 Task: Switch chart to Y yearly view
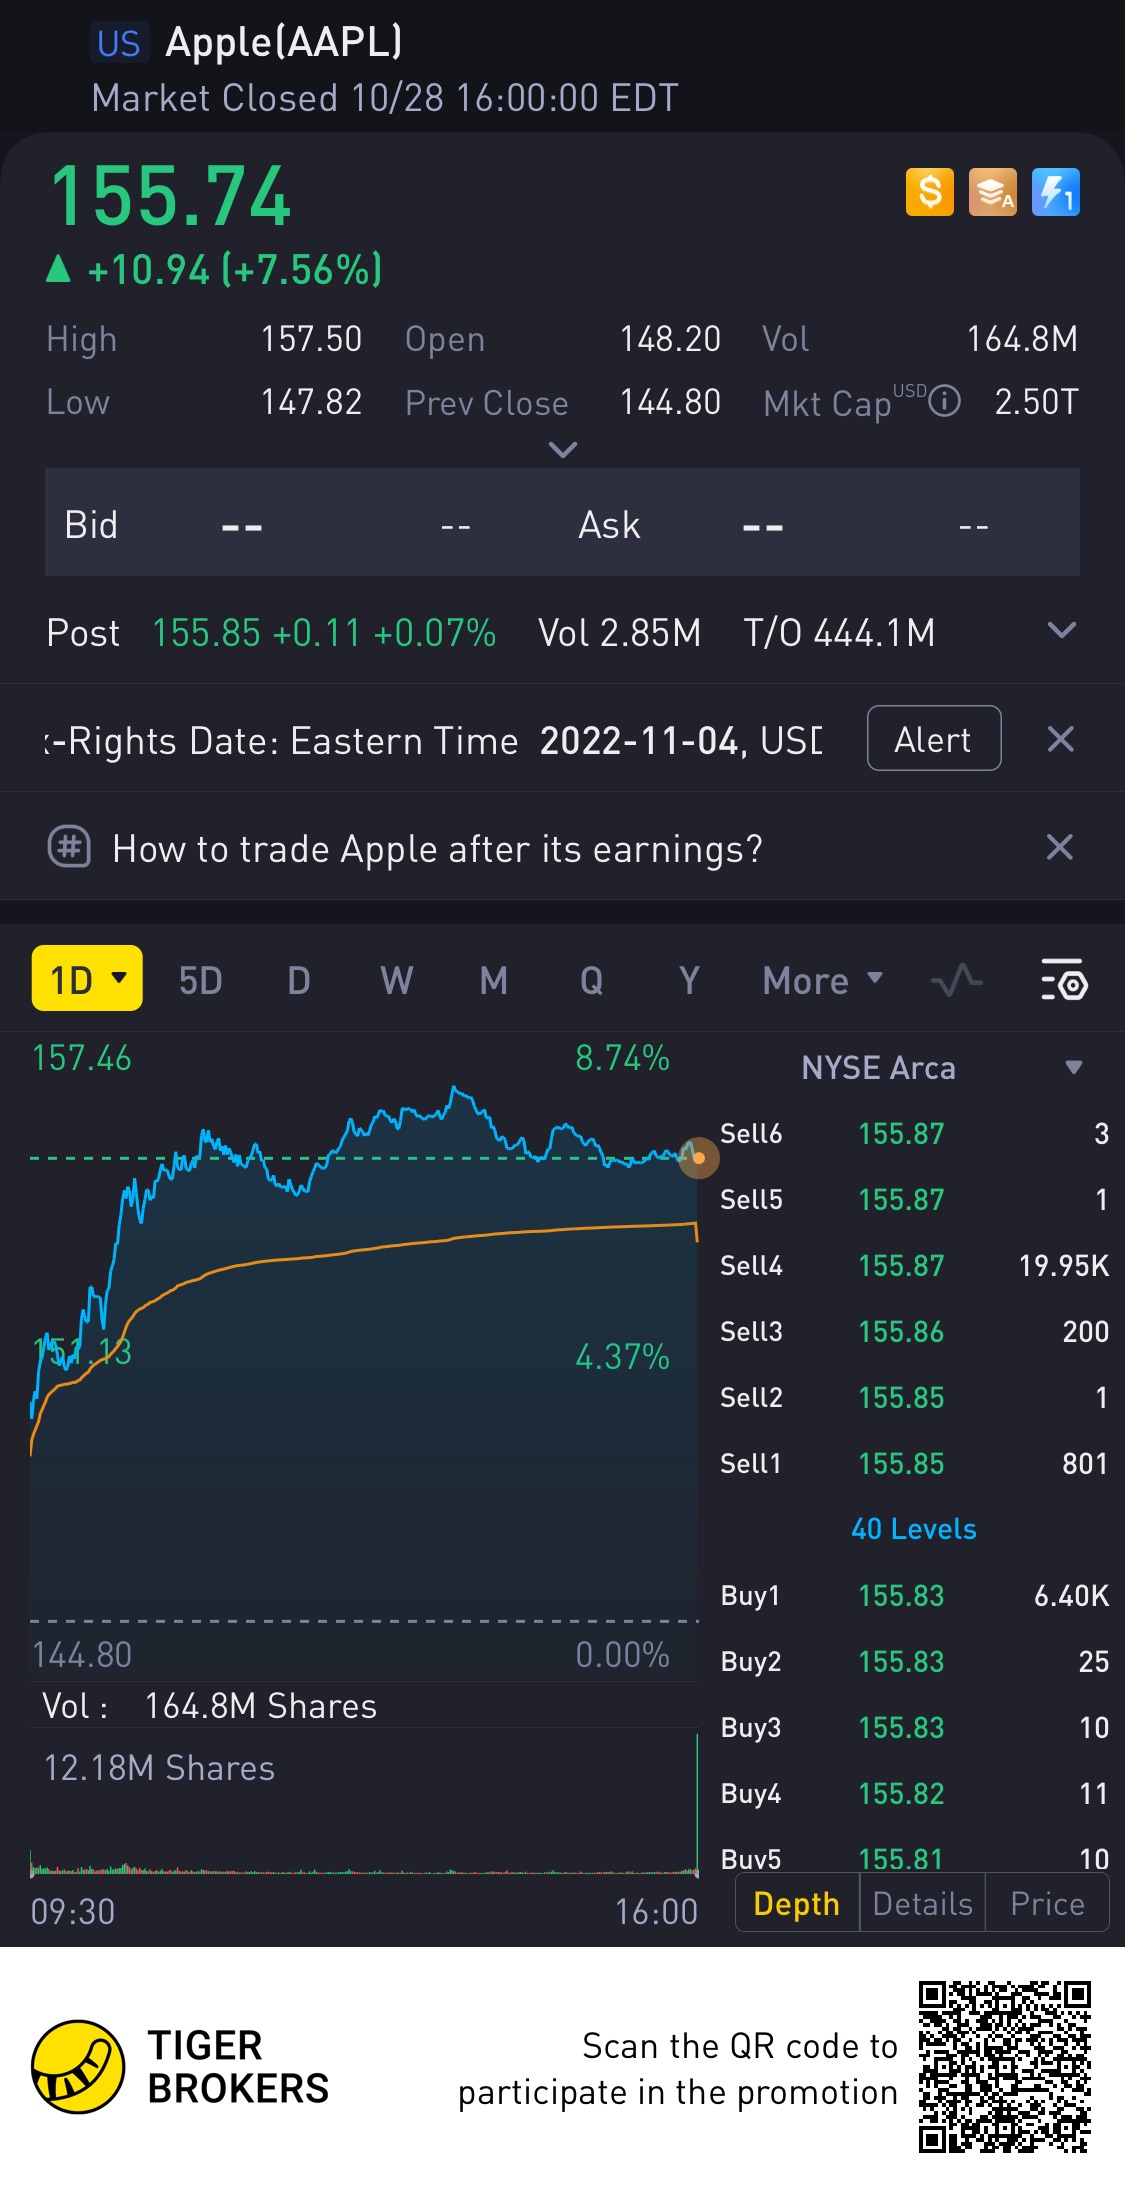(689, 981)
